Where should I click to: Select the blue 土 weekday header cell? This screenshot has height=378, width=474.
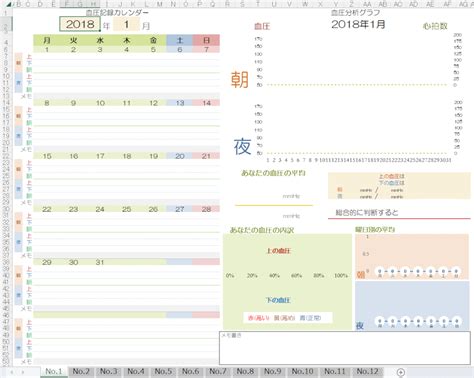coord(180,40)
